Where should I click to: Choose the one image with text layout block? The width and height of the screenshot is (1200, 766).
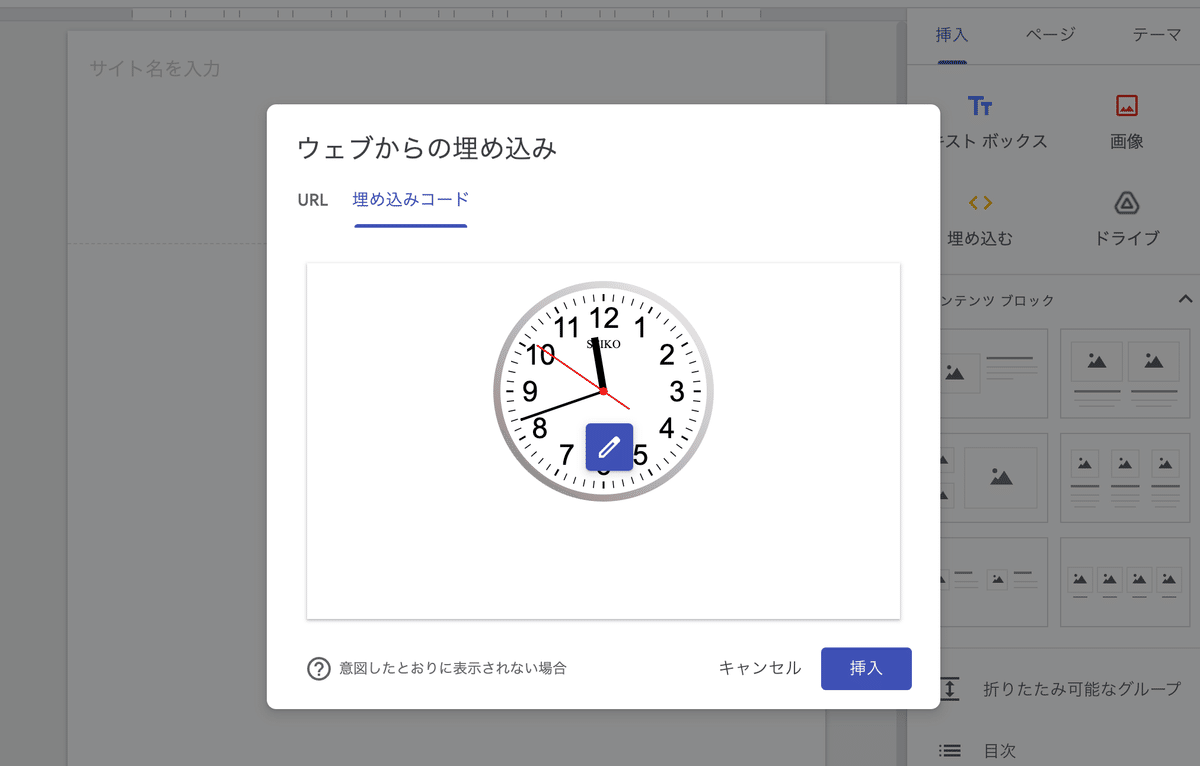click(994, 373)
